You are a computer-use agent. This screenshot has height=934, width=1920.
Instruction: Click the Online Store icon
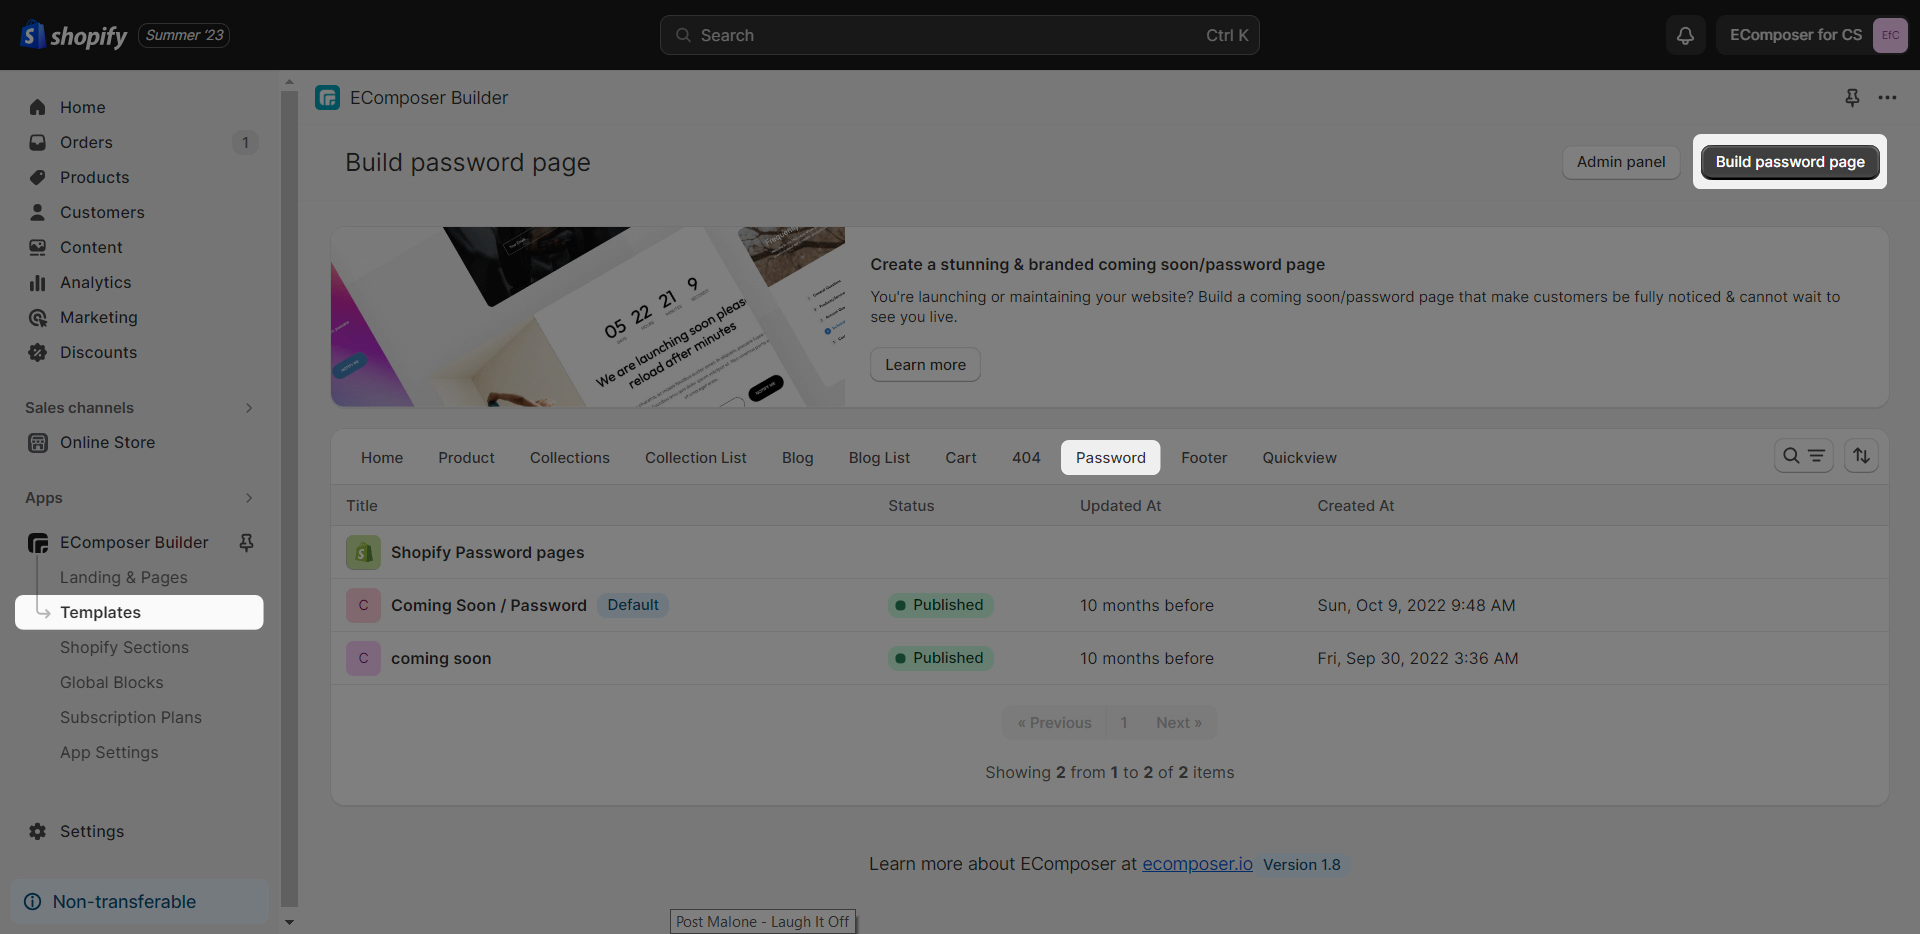(x=38, y=442)
